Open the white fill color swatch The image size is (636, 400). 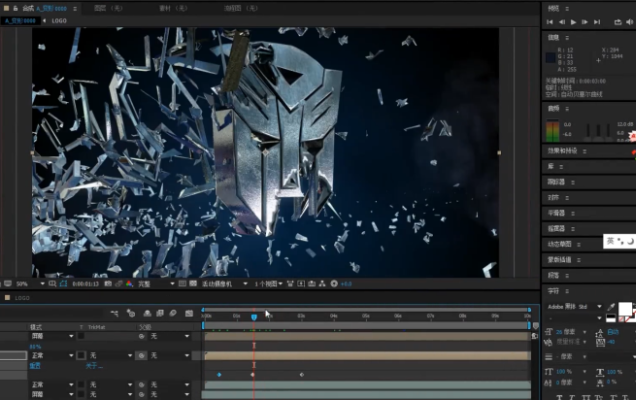point(625,309)
